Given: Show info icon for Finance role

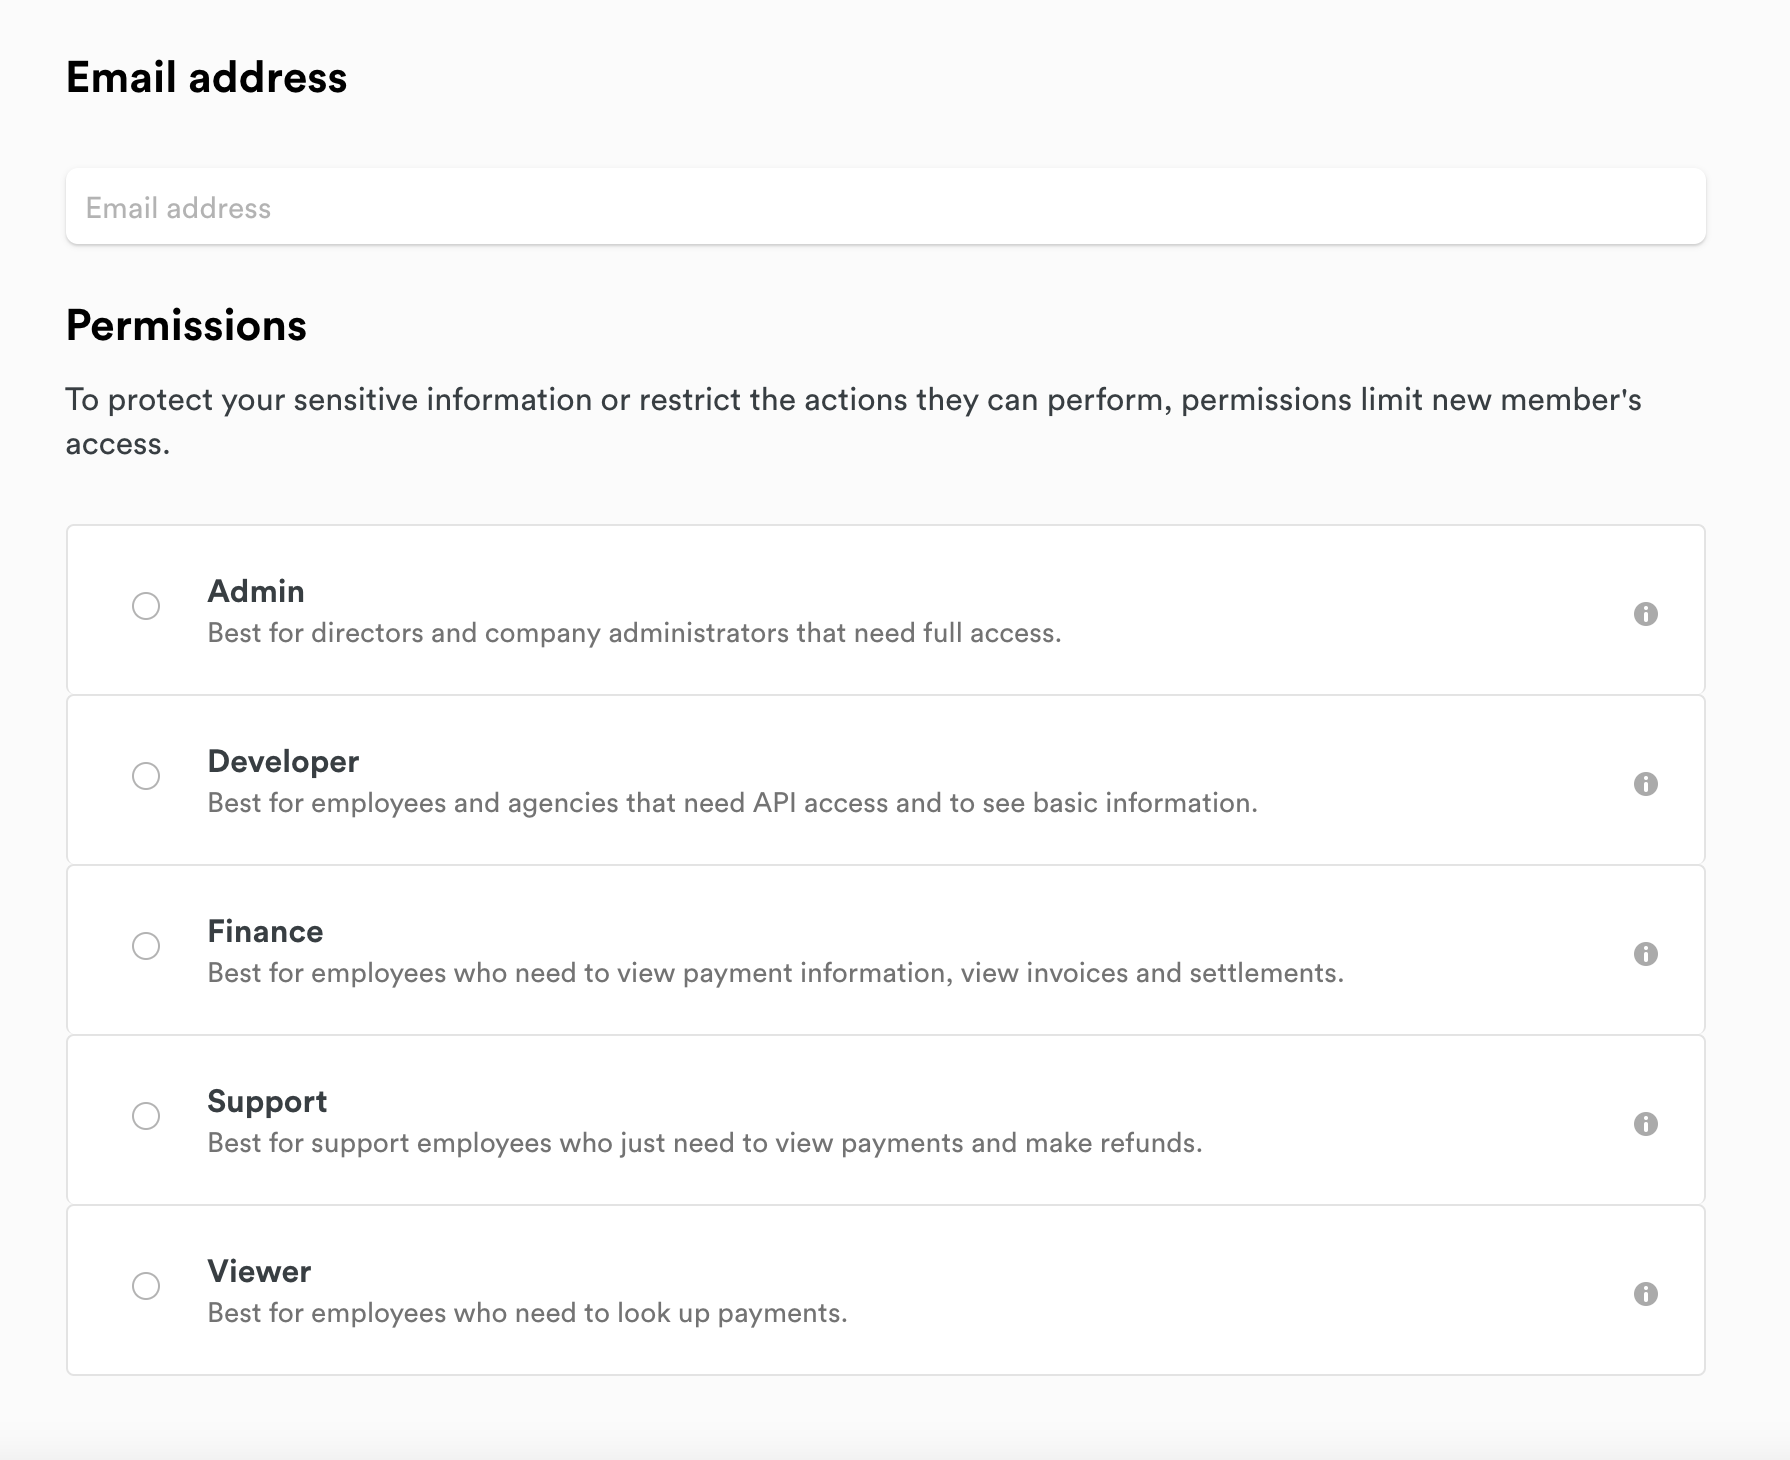Looking at the screenshot, I should 1645,953.
